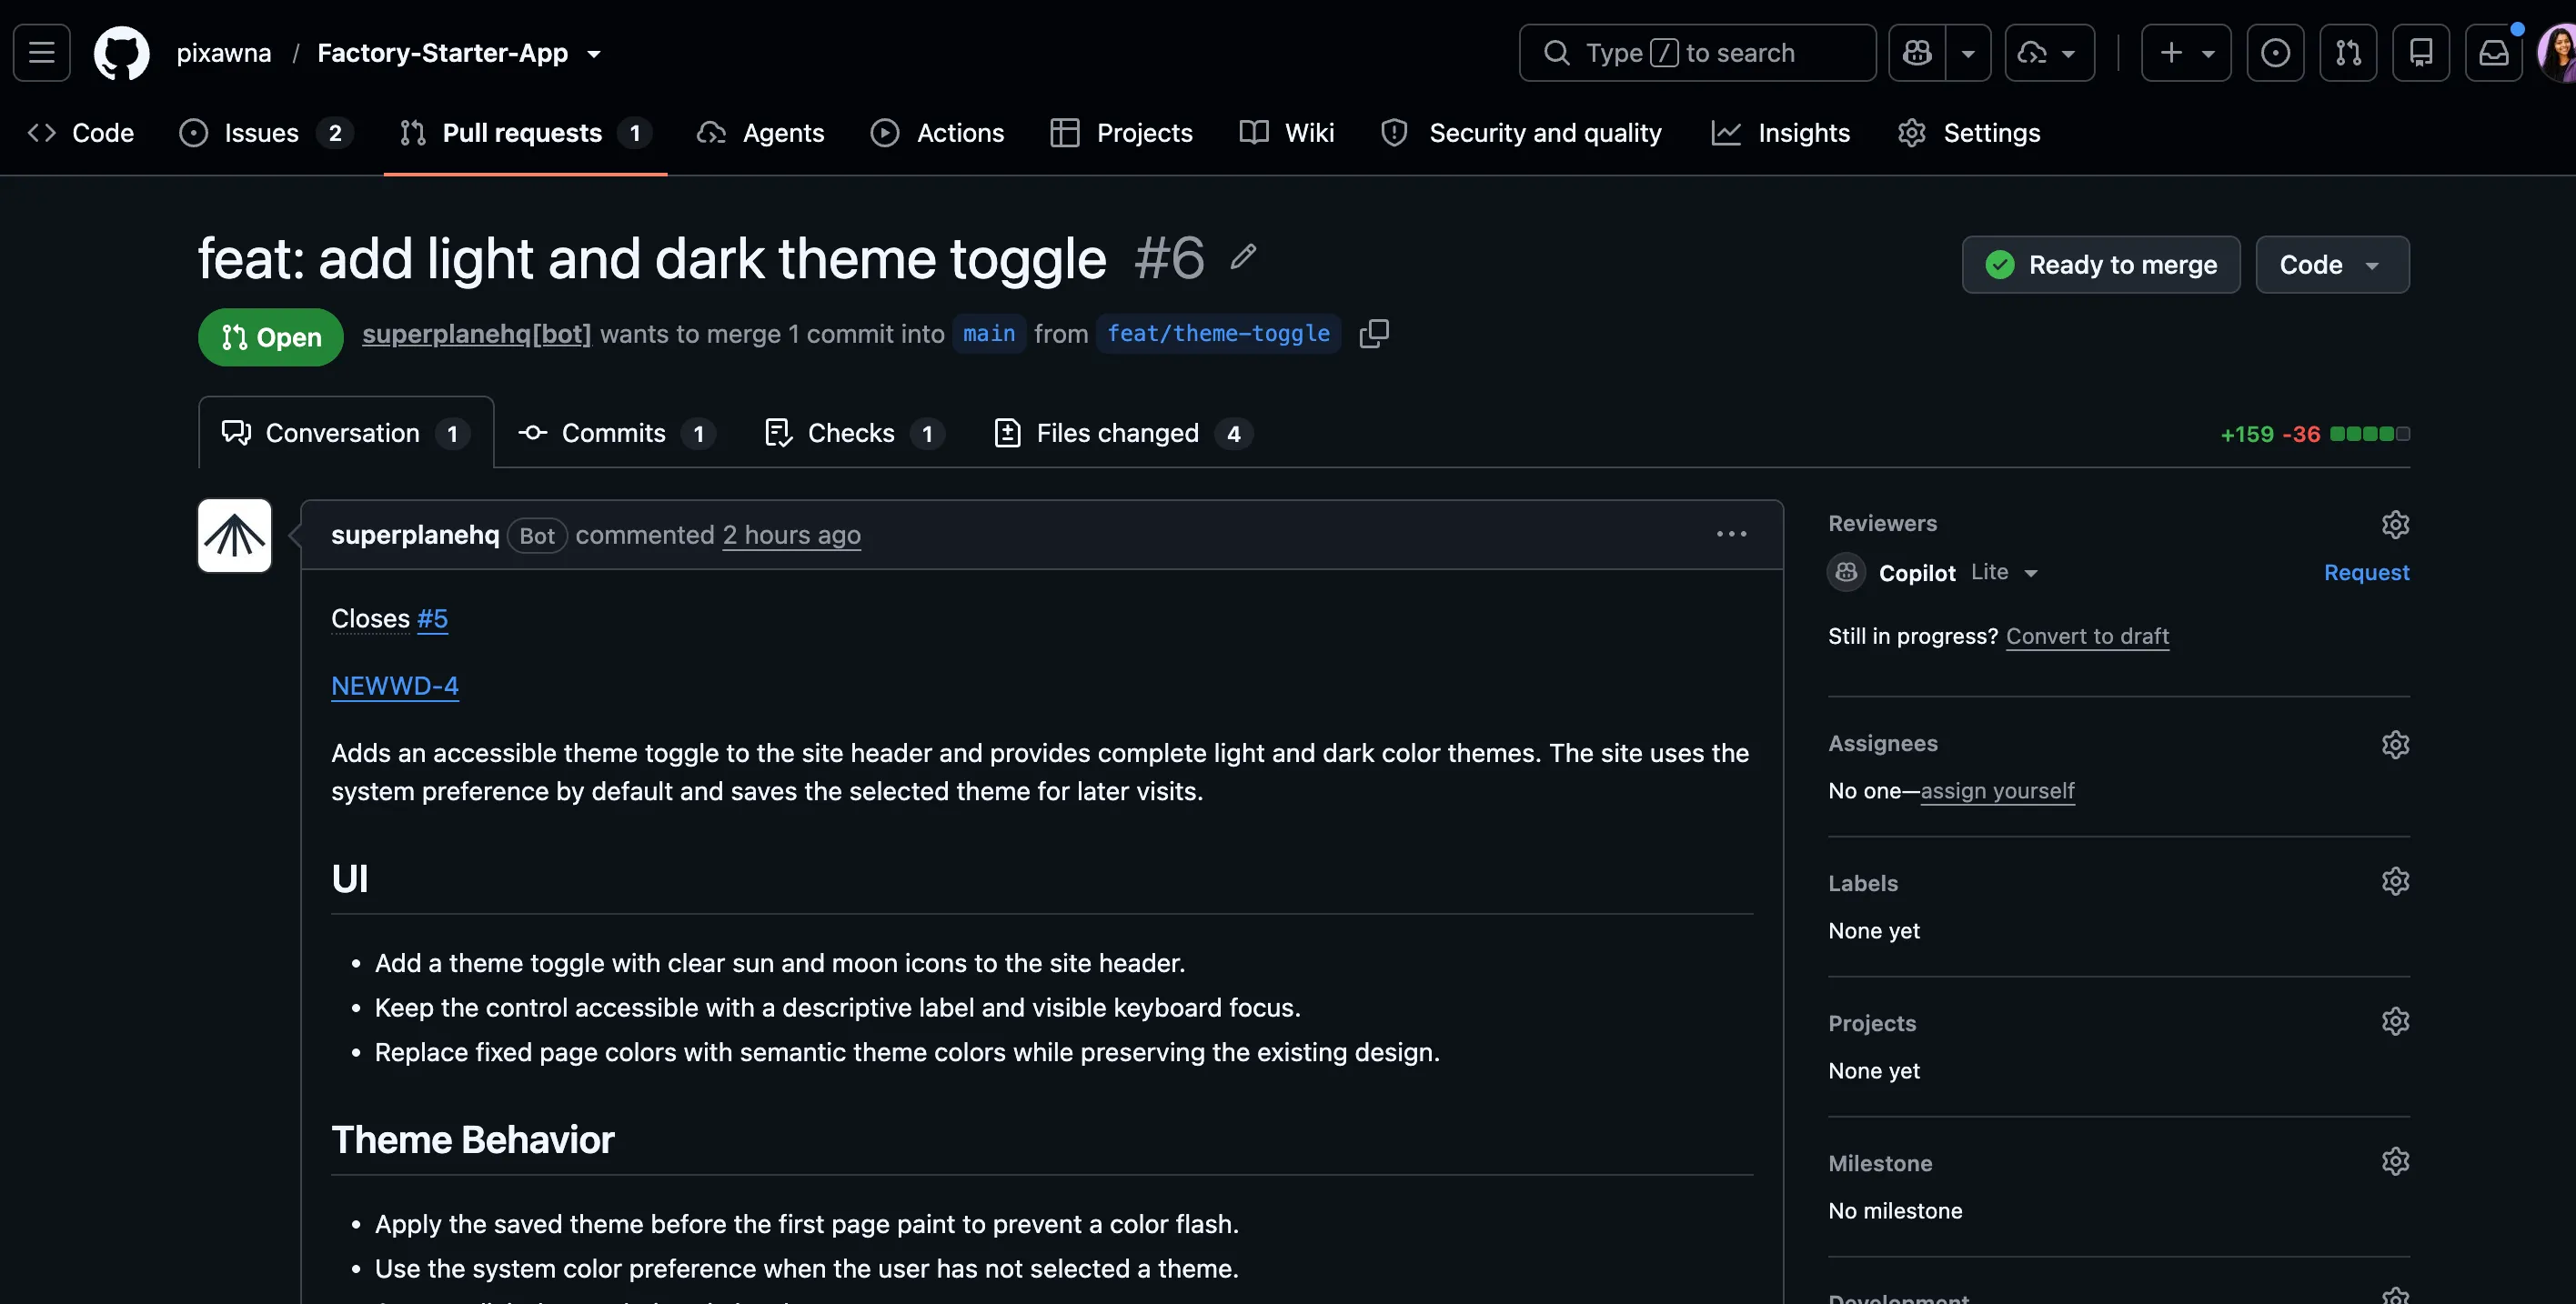This screenshot has width=2576, height=1304.
Task: Open the Labels gear settings
Action: point(2395,881)
